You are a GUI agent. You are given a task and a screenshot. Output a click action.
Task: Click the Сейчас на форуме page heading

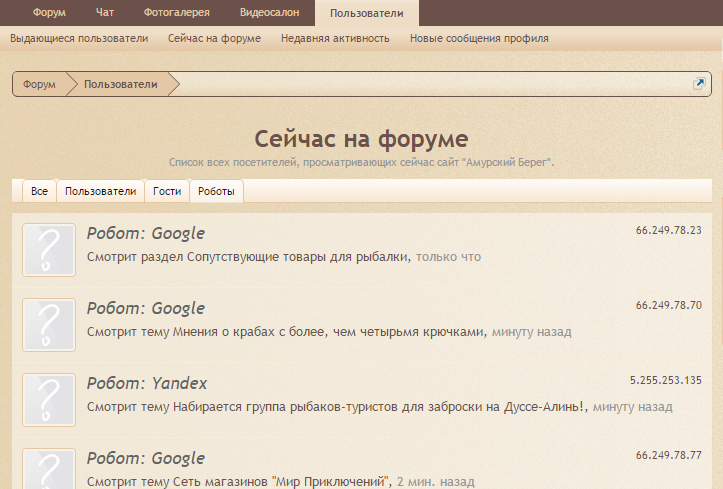click(362, 139)
